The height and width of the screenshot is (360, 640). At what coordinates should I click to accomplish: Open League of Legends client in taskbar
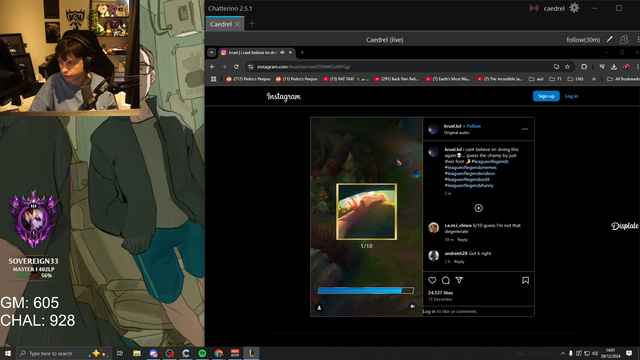pyautogui.click(x=251, y=353)
